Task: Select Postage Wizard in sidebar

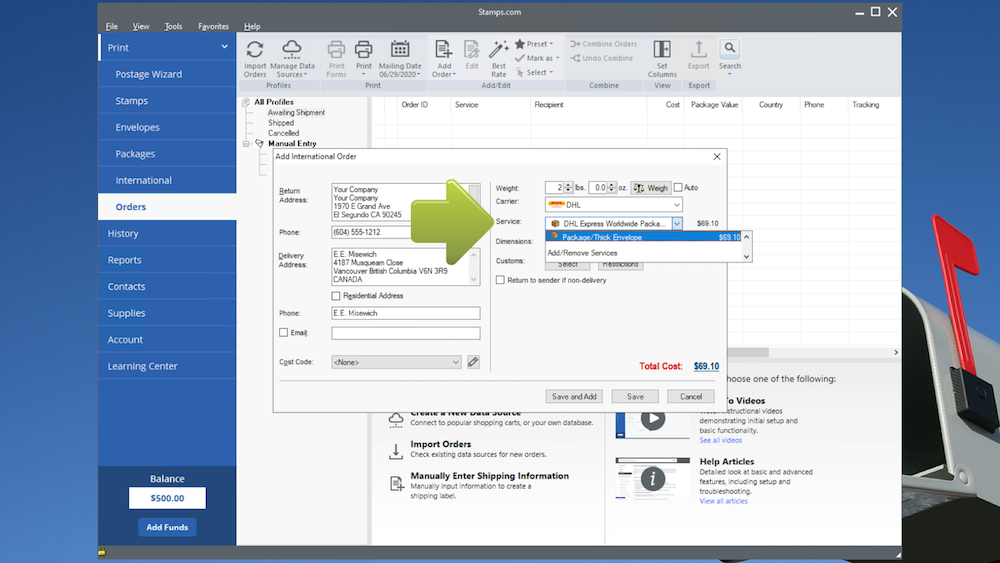Action: click(x=167, y=74)
